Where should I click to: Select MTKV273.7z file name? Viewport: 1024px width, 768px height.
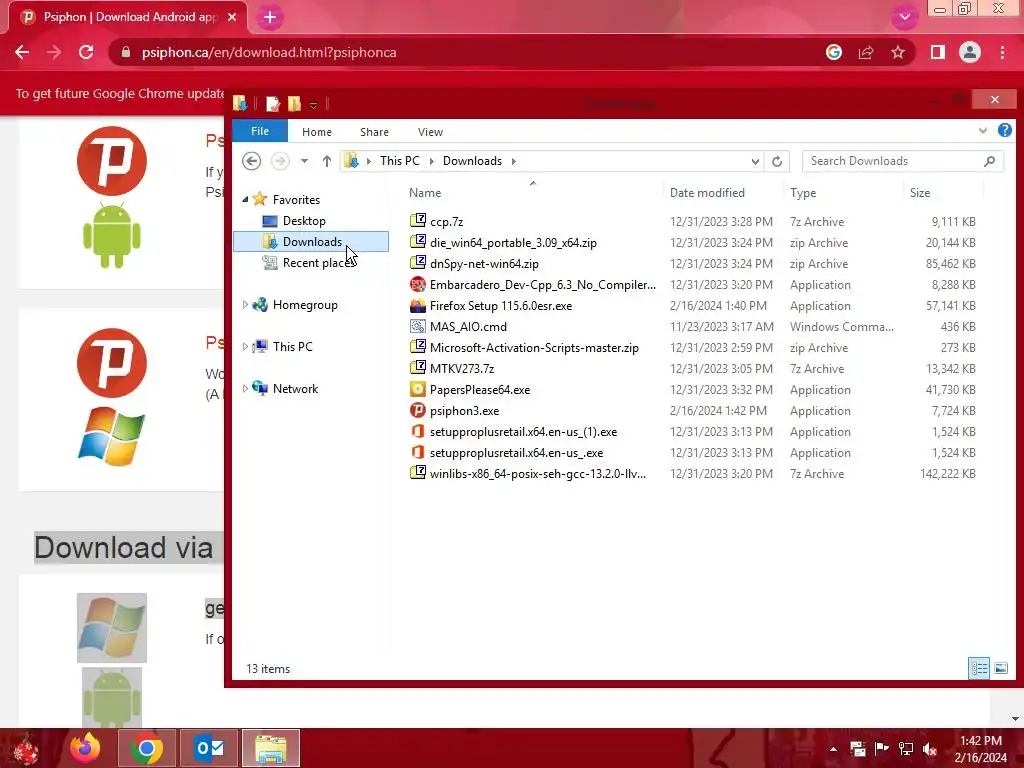(x=462, y=369)
